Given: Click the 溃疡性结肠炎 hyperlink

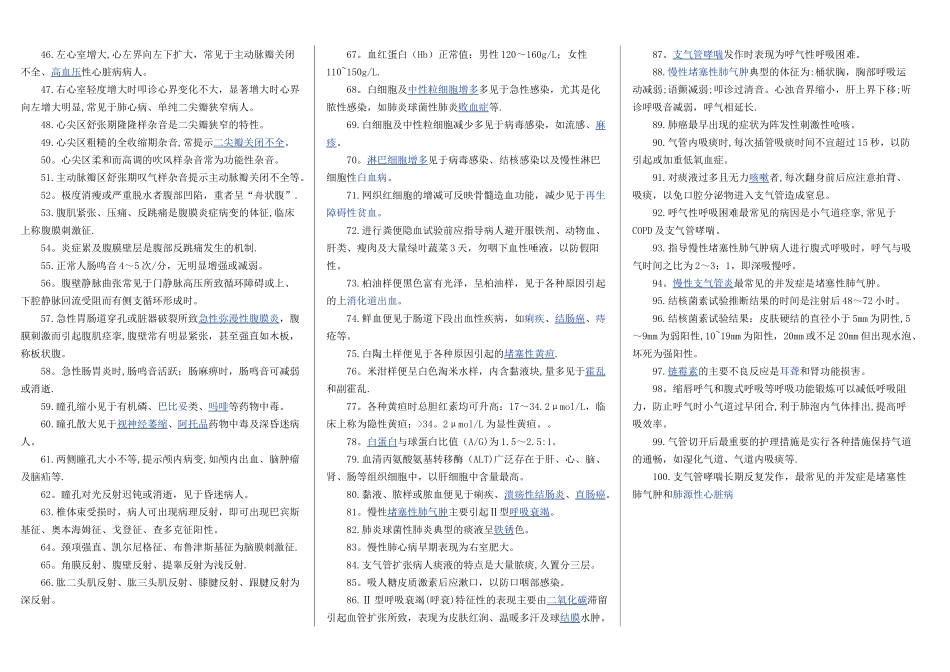Looking at the screenshot, I should tap(534, 494).
